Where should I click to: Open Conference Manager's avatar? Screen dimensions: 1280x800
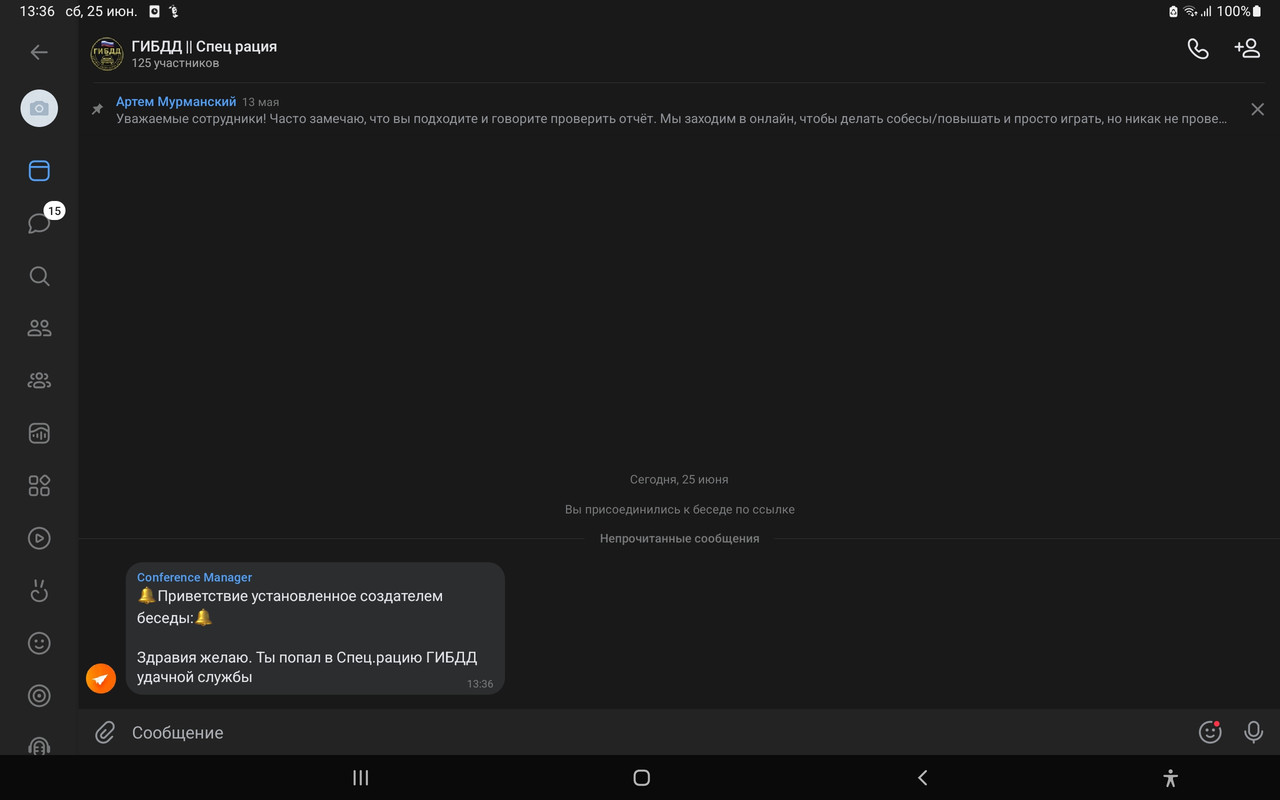click(x=100, y=678)
